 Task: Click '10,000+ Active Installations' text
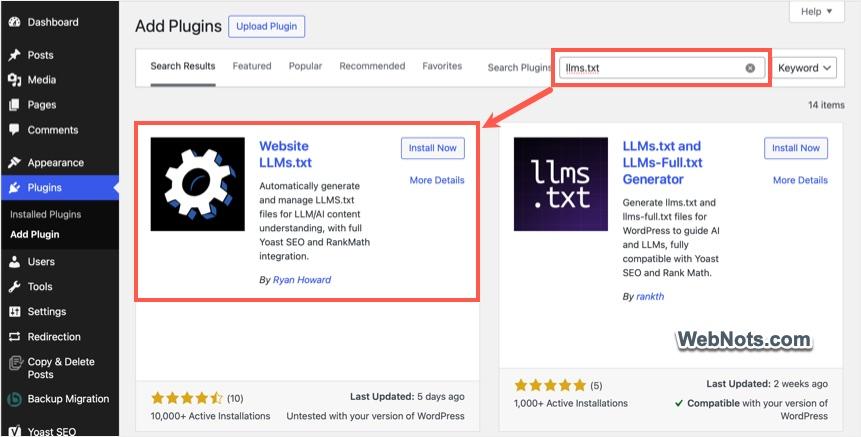[x=210, y=416]
